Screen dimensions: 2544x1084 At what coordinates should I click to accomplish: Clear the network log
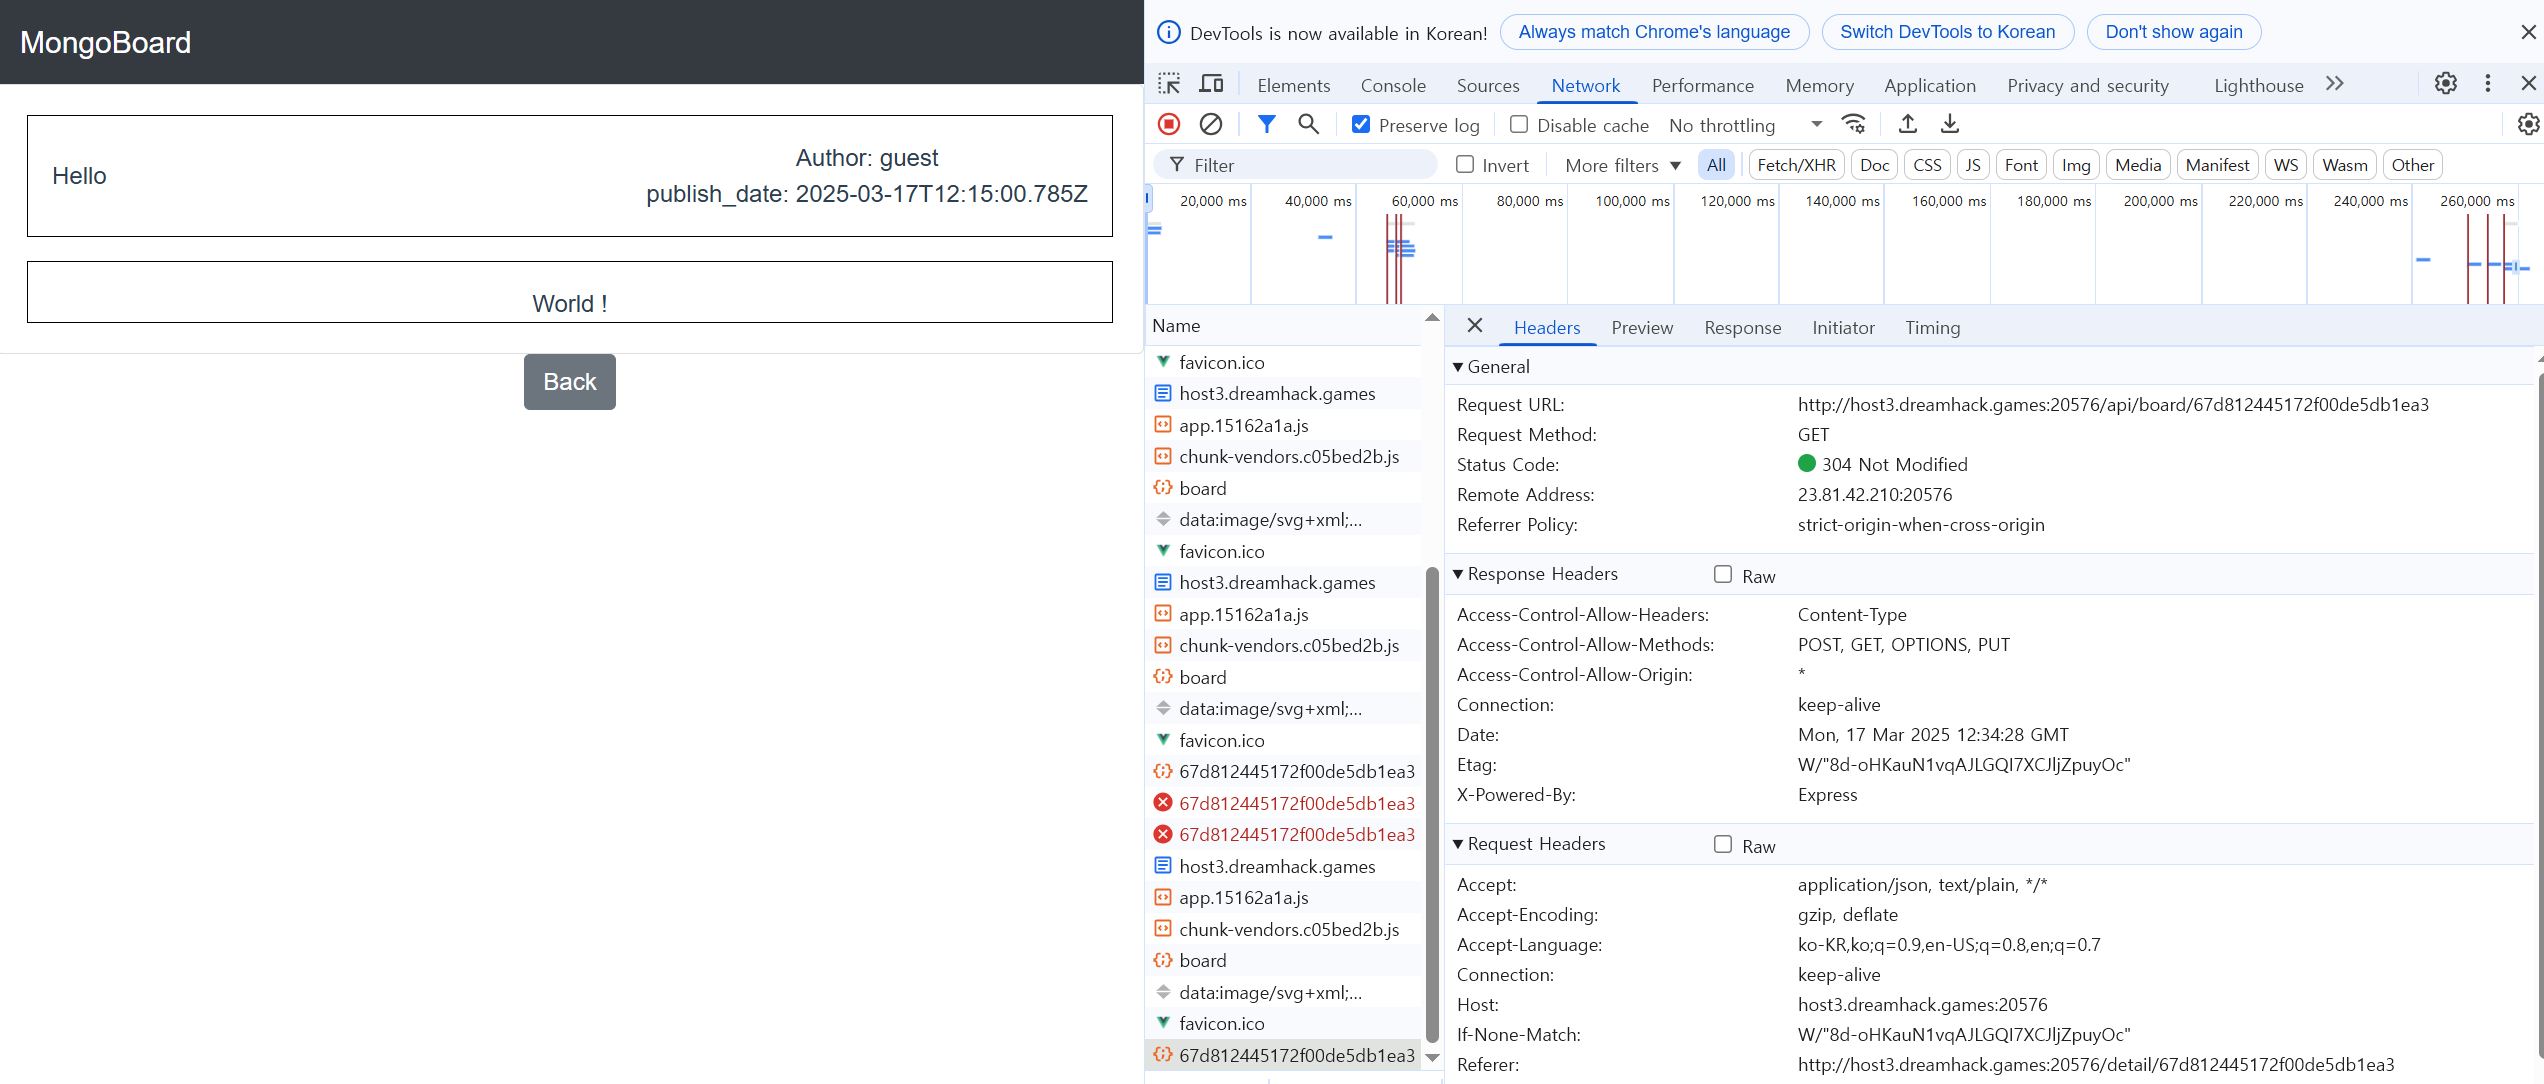click(x=1210, y=124)
